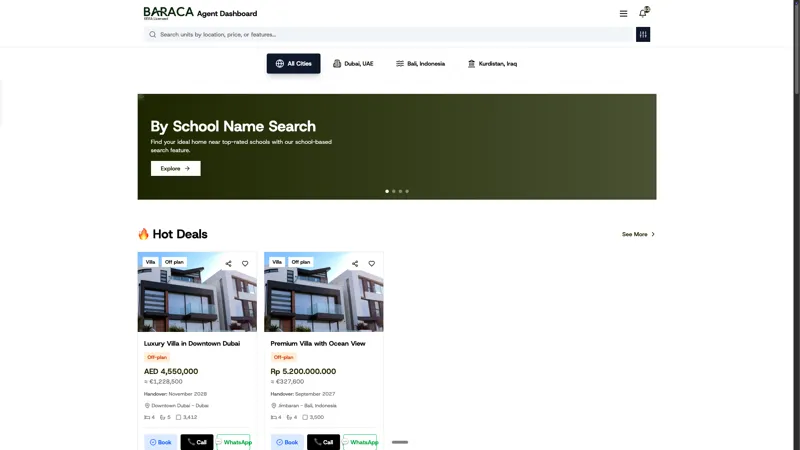Viewport: 800px width, 450px height.
Task: Switch to Kurdistan, Iraq tab
Action: pos(492,64)
